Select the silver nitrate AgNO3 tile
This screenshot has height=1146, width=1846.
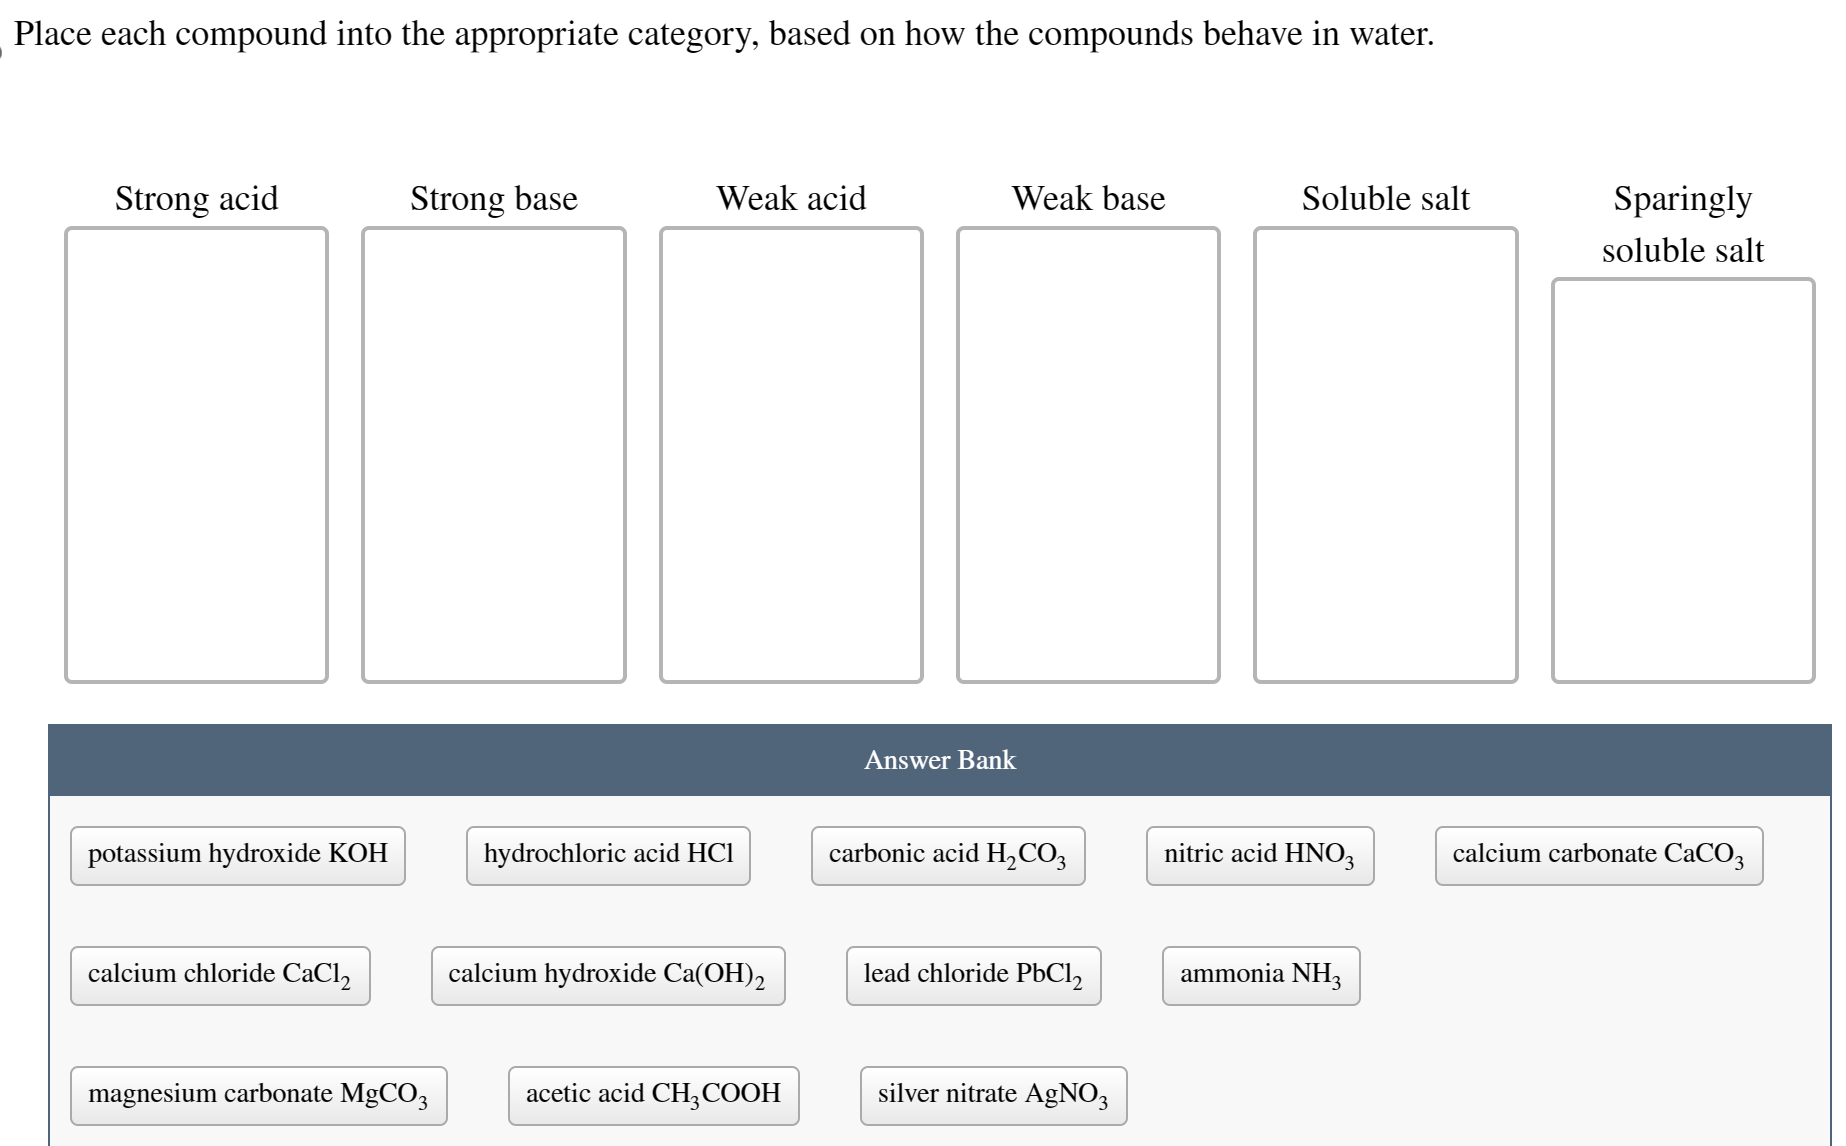click(x=992, y=1095)
